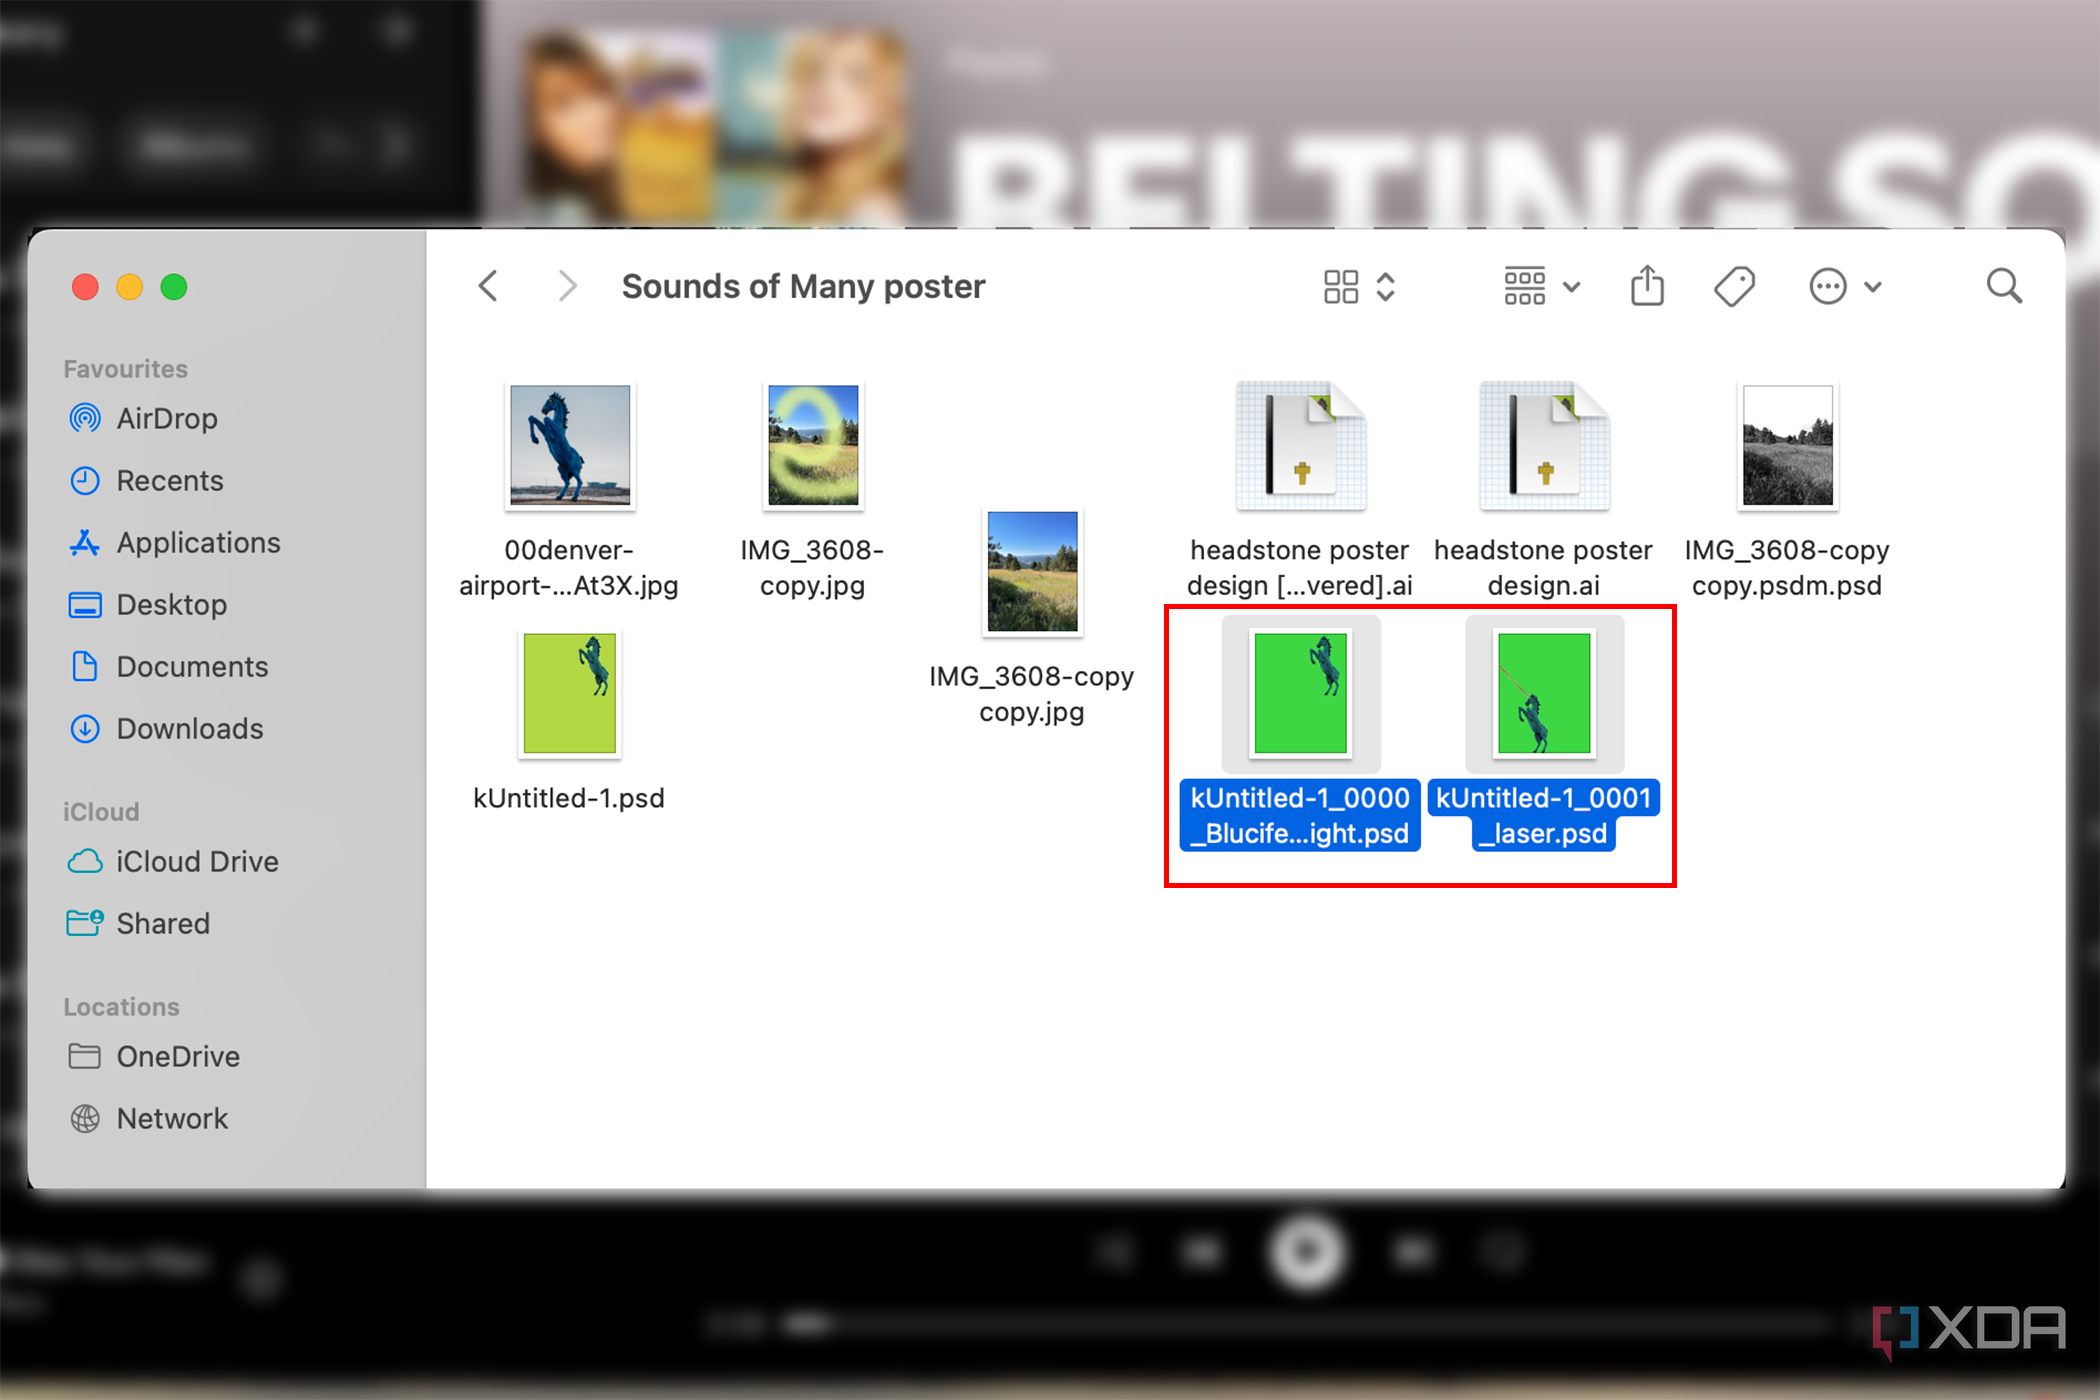Click the play button in the music player
This screenshot has width=2100, height=1400.
click(x=1306, y=1251)
